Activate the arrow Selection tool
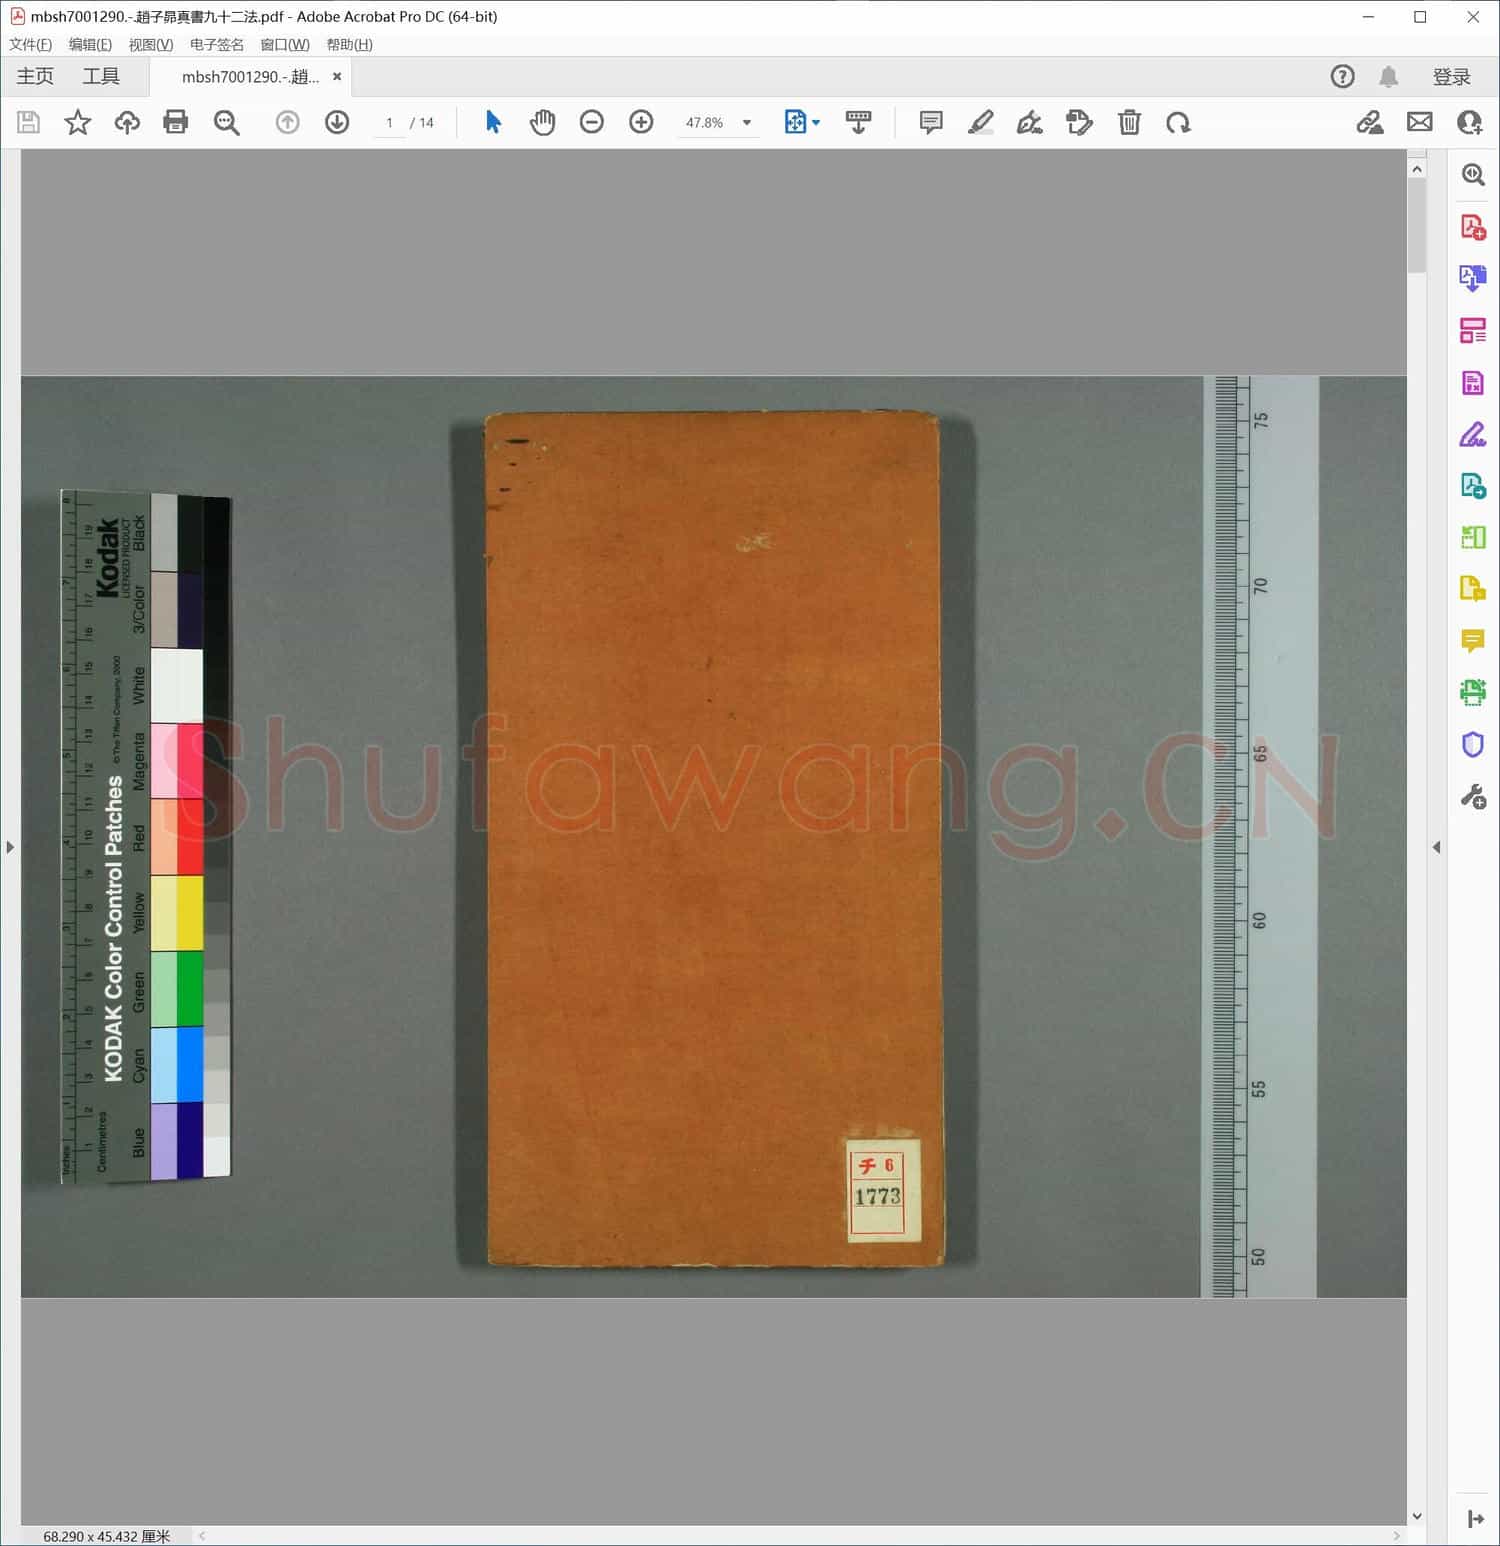Image resolution: width=1500 pixels, height=1546 pixels. [493, 122]
